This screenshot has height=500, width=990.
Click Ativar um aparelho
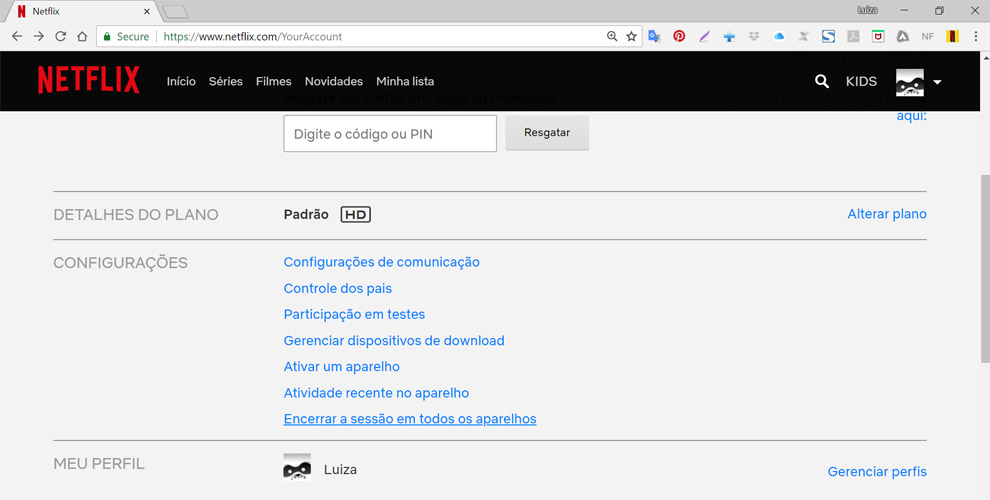[x=342, y=367]
